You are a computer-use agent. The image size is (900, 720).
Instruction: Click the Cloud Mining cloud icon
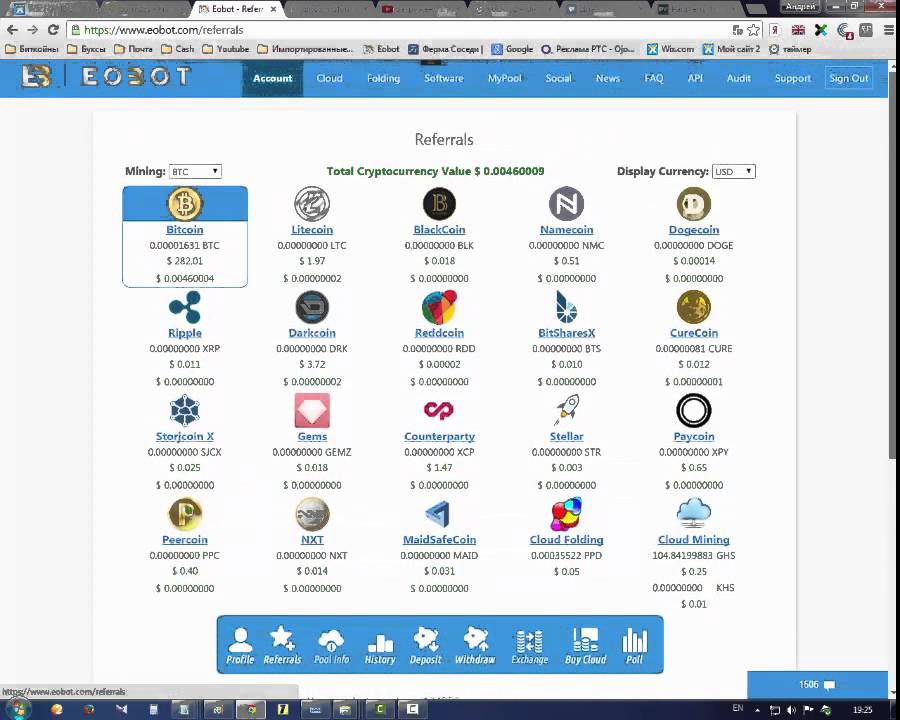[x=694, y=513]
